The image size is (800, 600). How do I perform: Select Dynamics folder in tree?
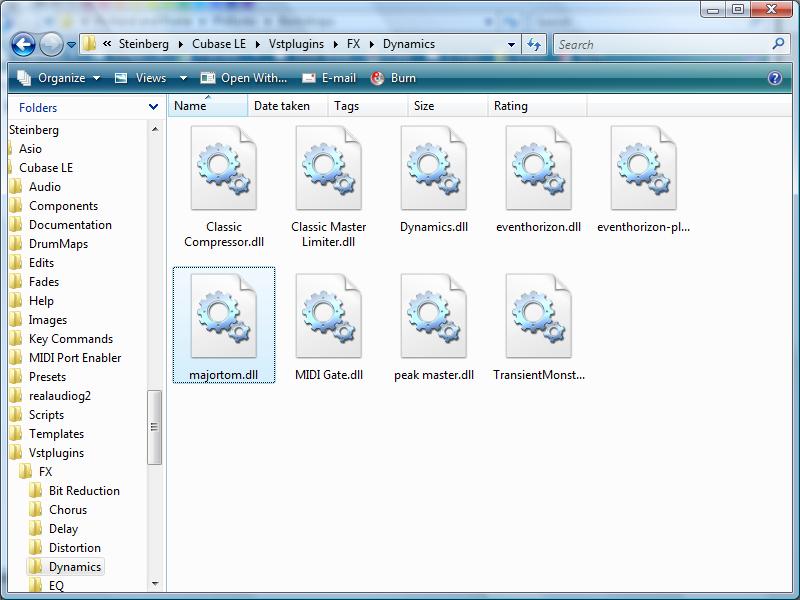(x=75, y=566)
